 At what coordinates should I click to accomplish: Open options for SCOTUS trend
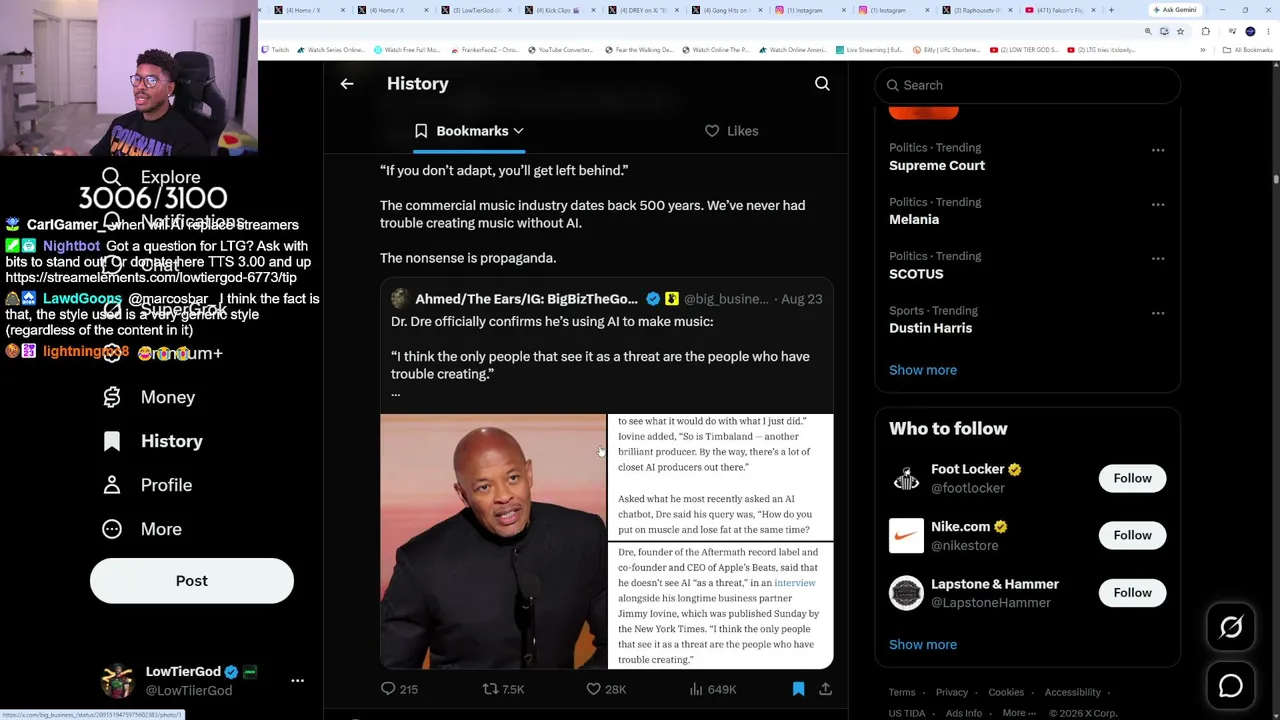coord(1158,258)
